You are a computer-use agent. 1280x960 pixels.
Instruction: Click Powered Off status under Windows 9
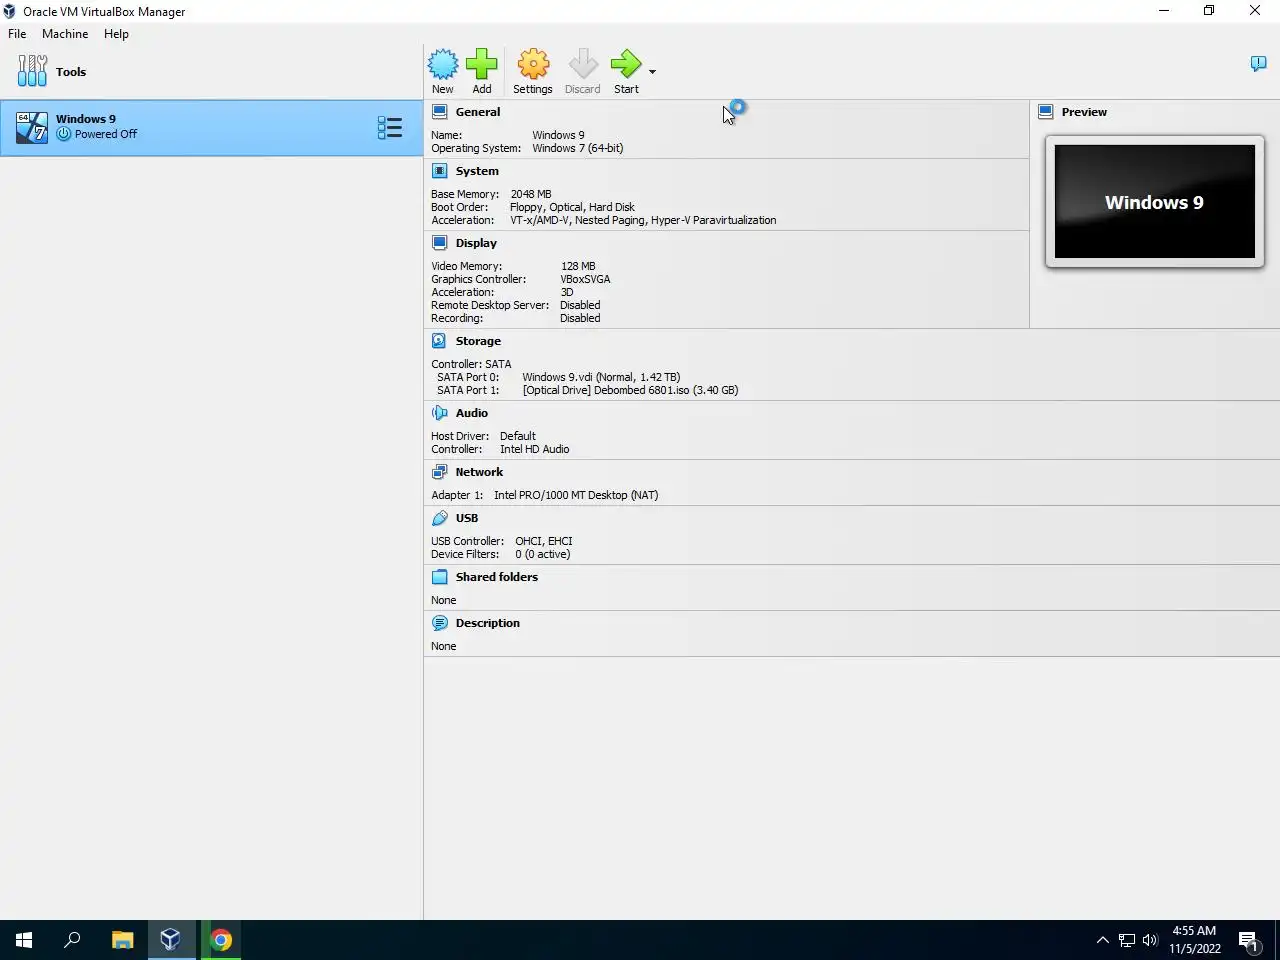[106, 134]
